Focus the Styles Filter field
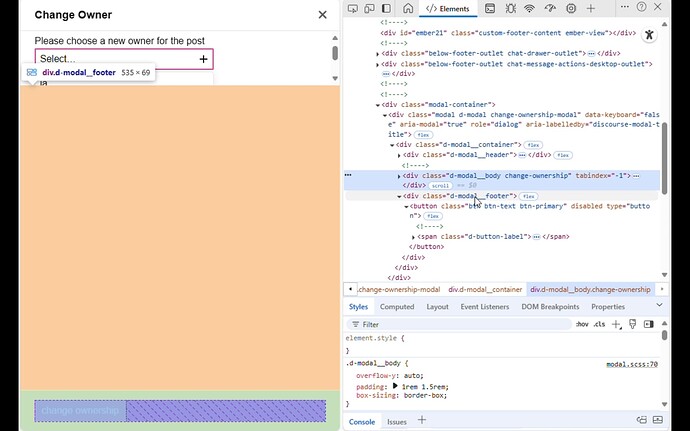 tap(460, 324)
